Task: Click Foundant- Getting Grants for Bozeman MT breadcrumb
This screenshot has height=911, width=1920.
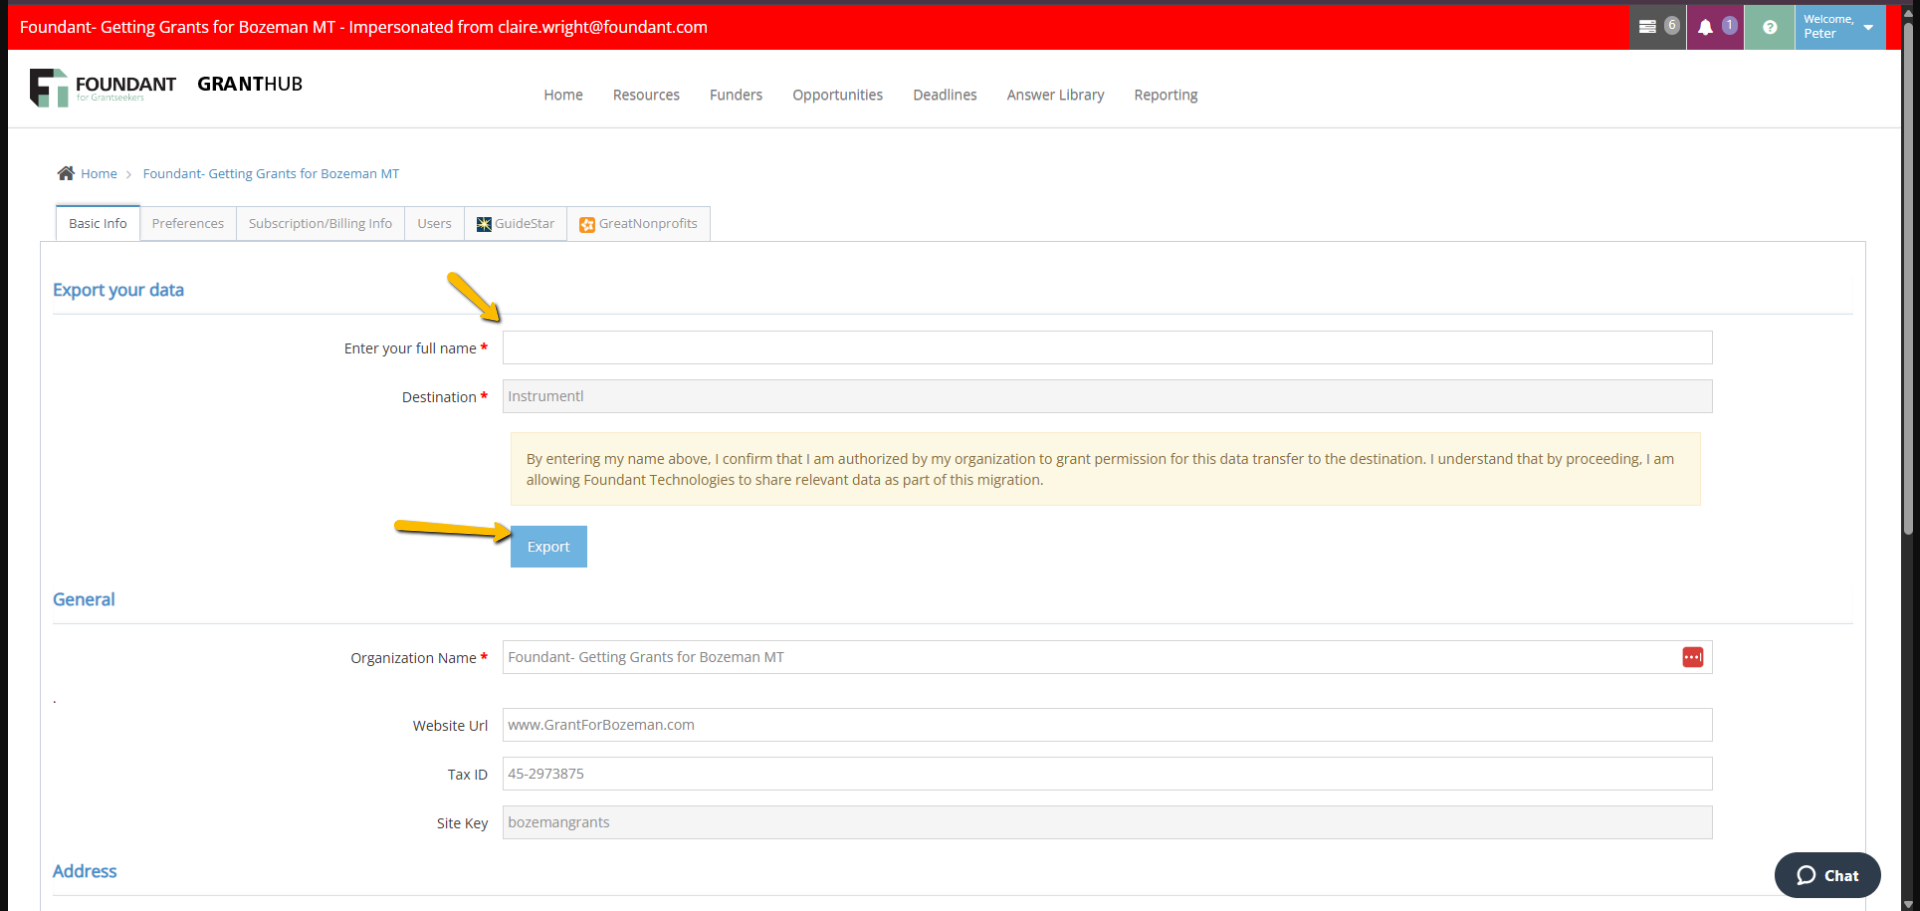Action: coord(271,174)
